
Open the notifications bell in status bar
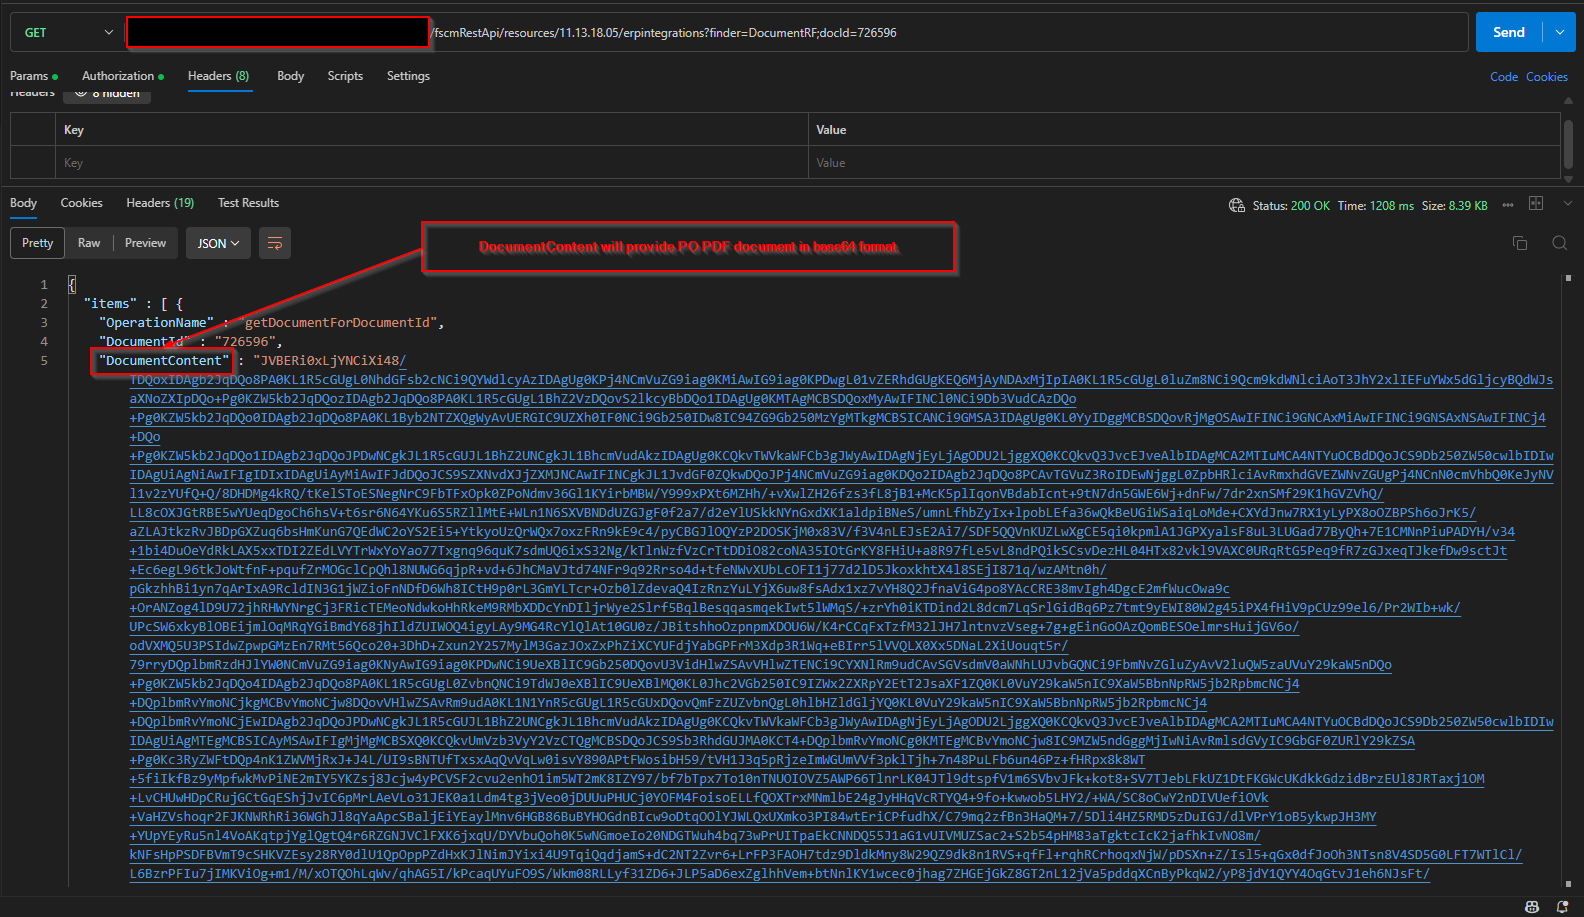point(1562,906)
